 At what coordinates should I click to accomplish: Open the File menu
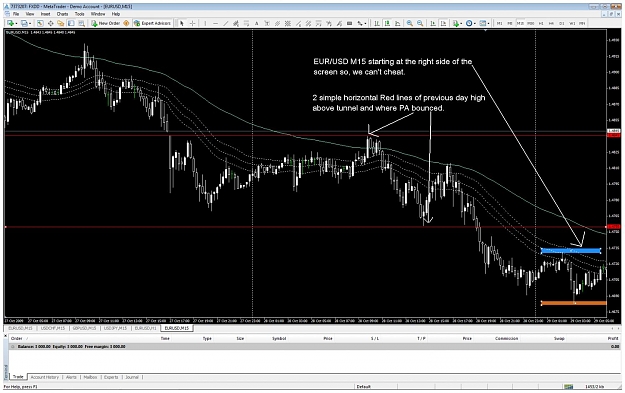point(16,14)
